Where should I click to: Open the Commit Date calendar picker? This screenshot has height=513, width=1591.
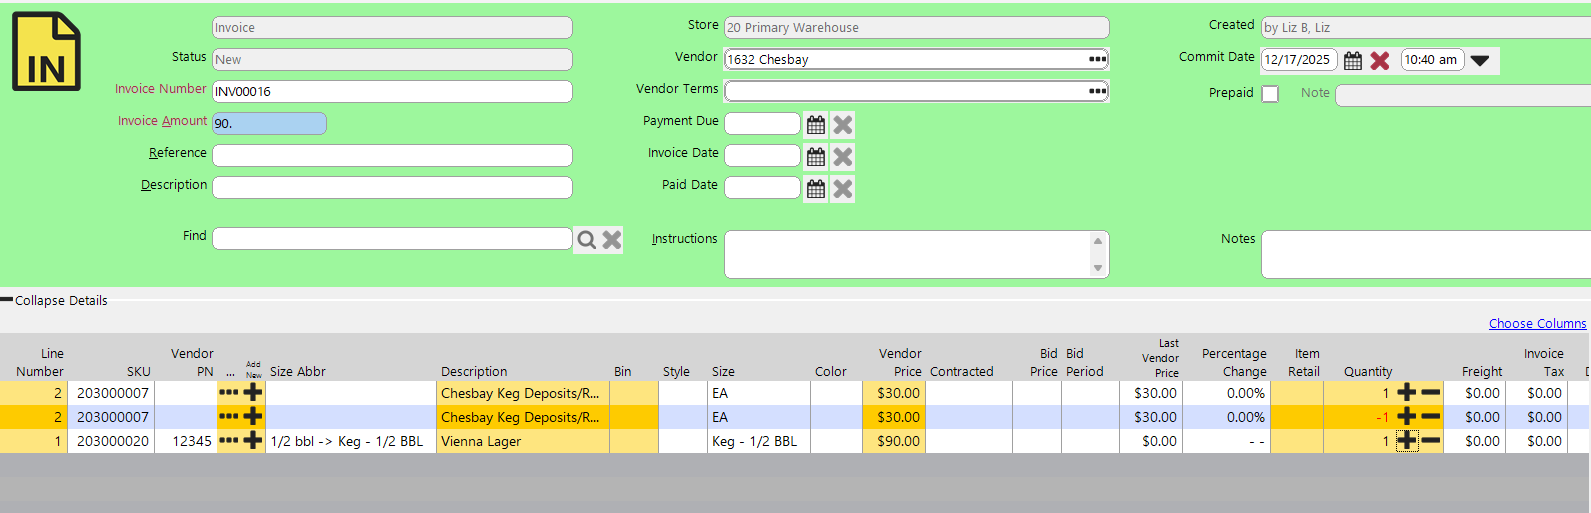pyautogui.click(x=1353, y=61)
